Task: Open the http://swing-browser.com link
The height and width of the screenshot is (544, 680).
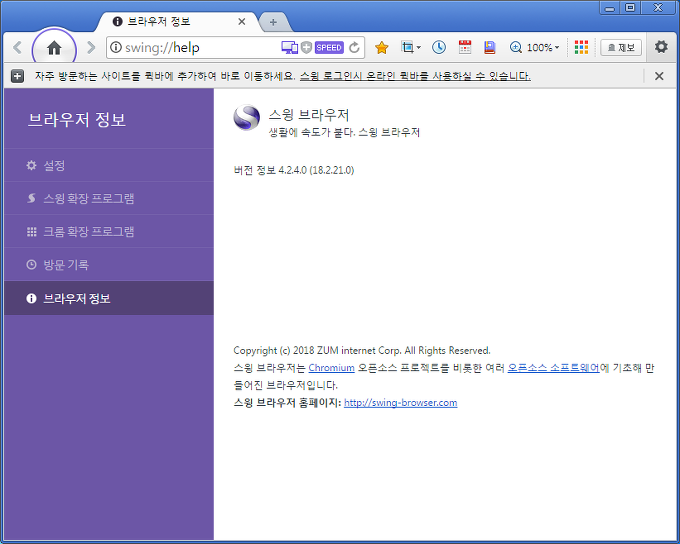Action: click(x=400, y=403)
